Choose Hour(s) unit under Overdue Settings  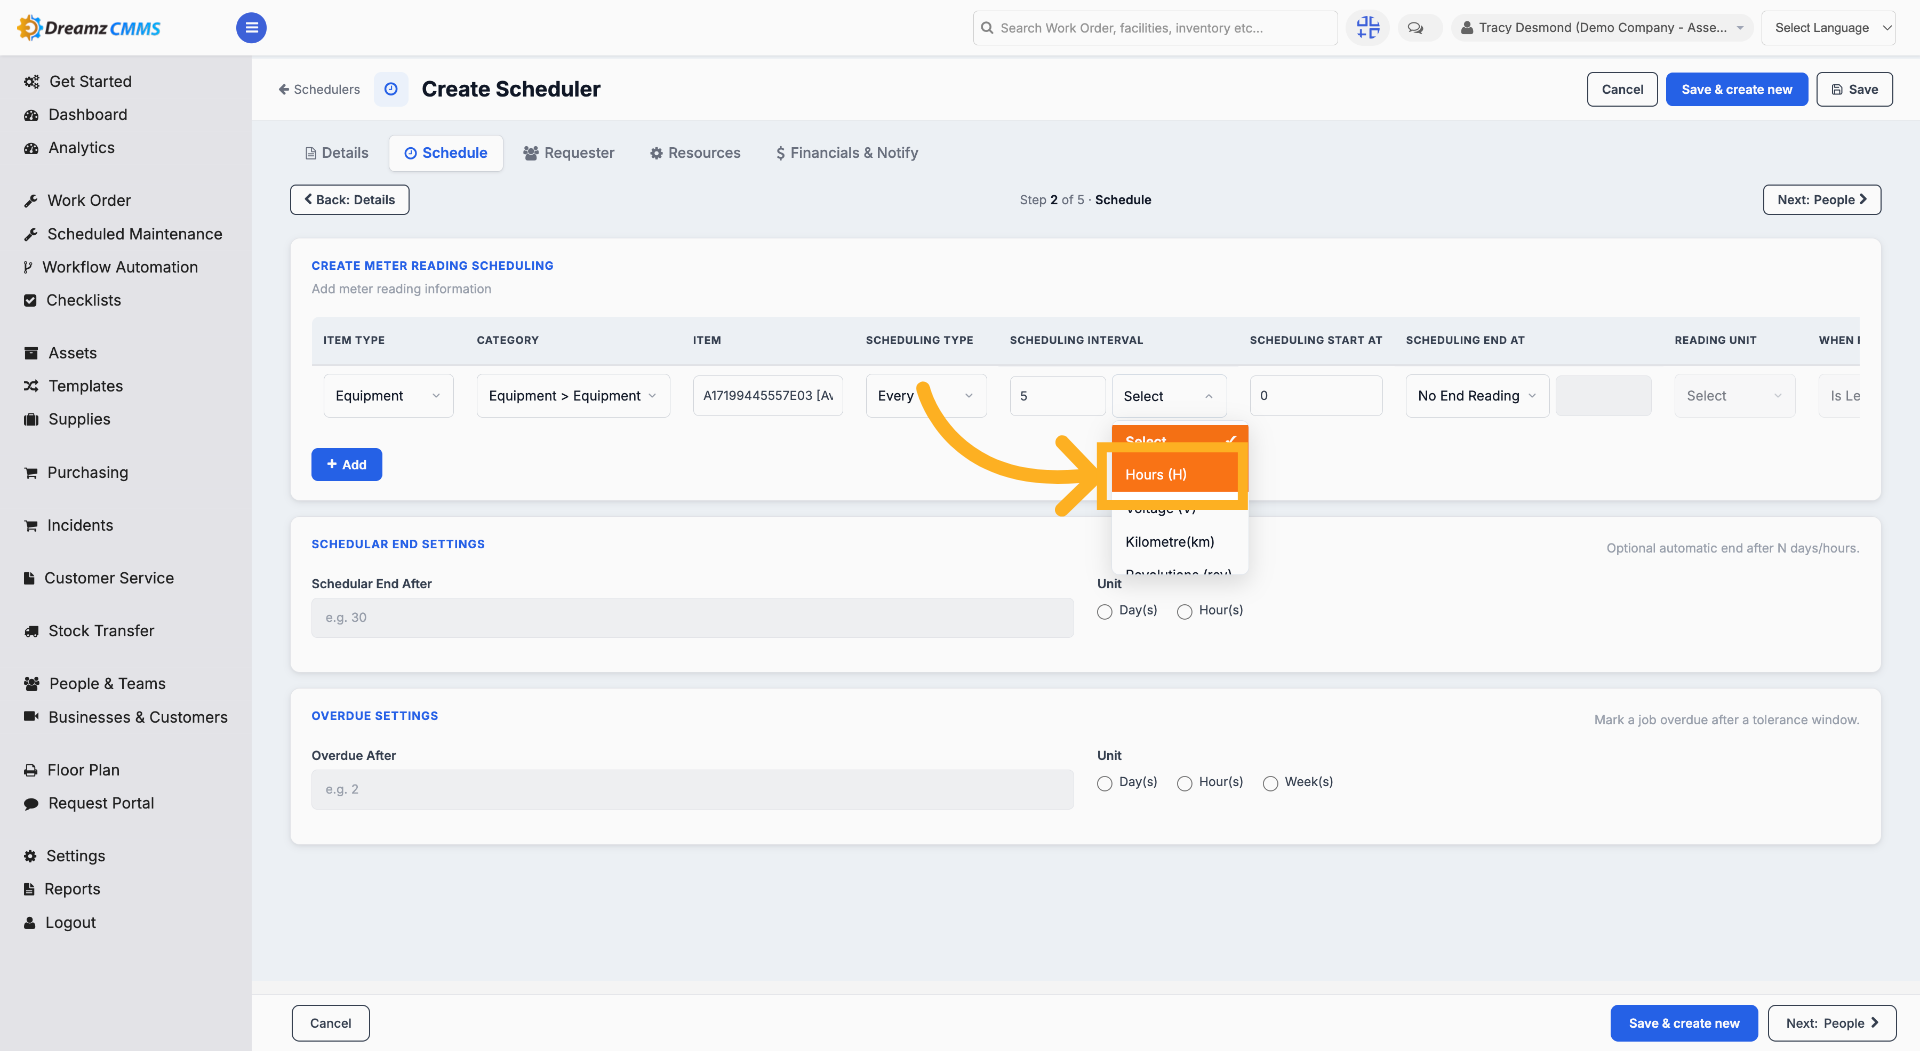click(1184, 783)
